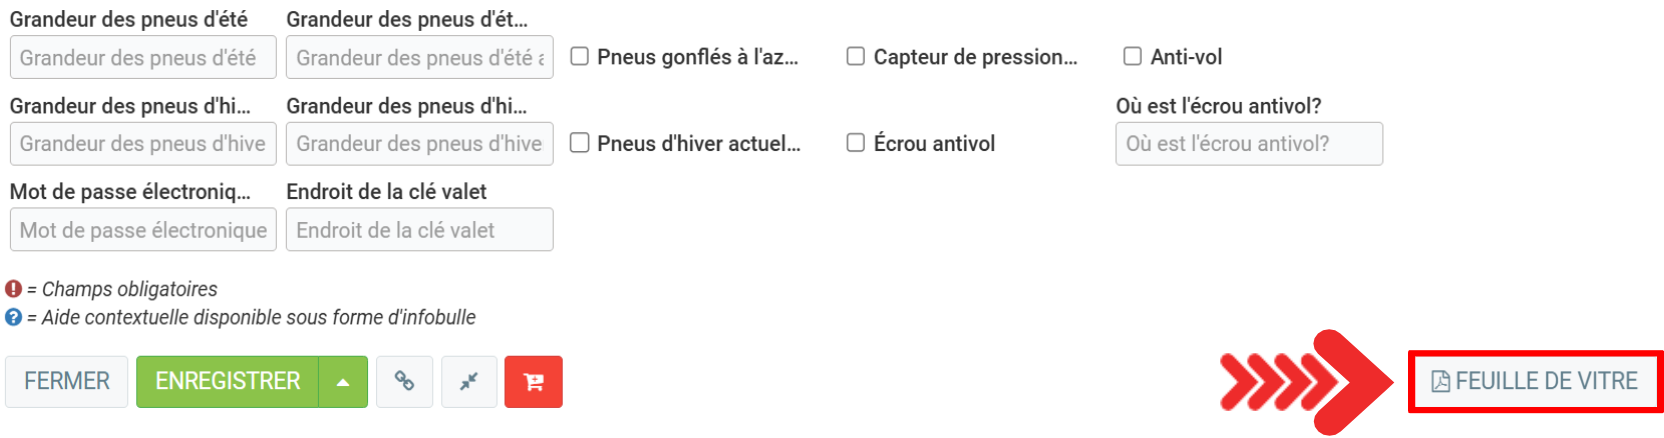Expand the Enregistrer split-button arrow

(x=343, y=382)
